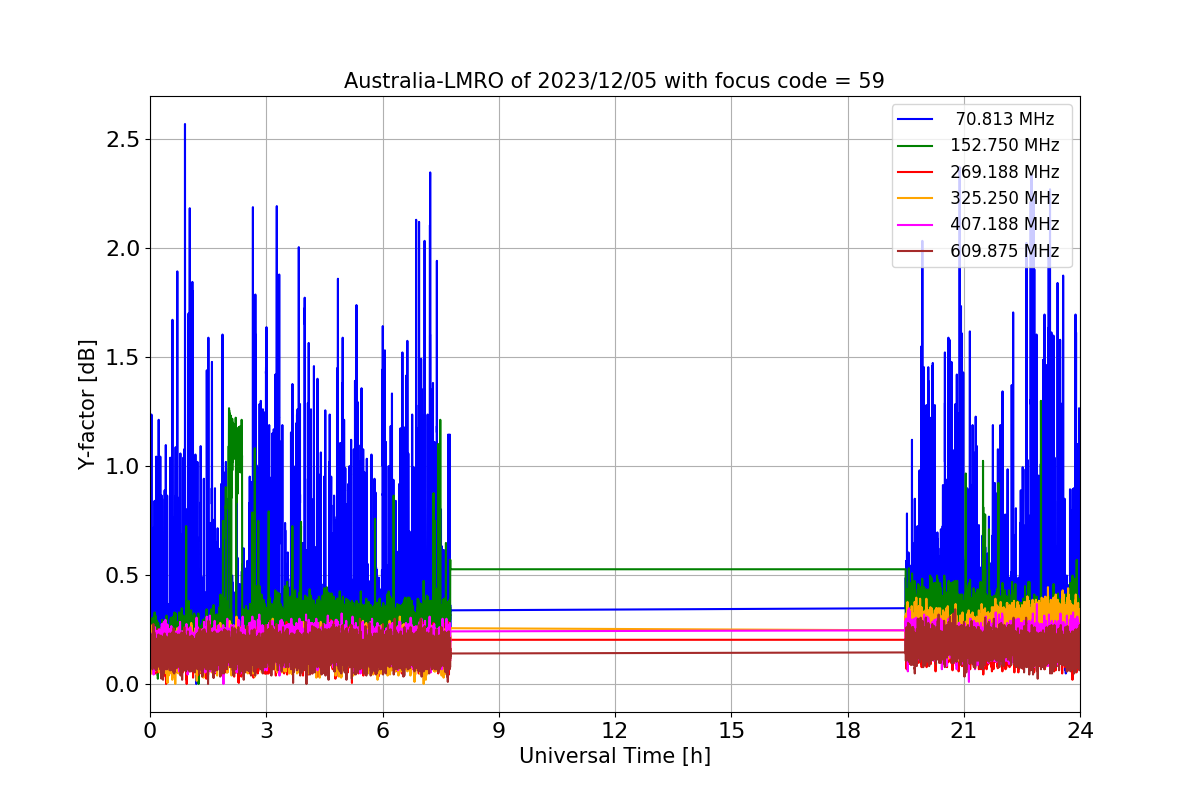
Task: Click the magenta line sample in legend
Action: click(916, 225)
